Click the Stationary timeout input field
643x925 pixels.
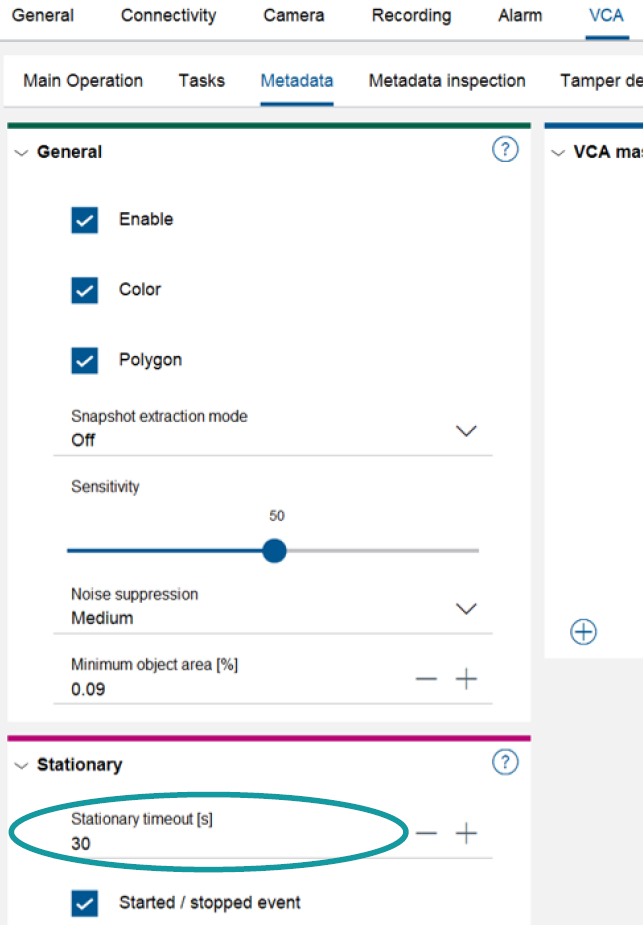click(x=200, y=843)
